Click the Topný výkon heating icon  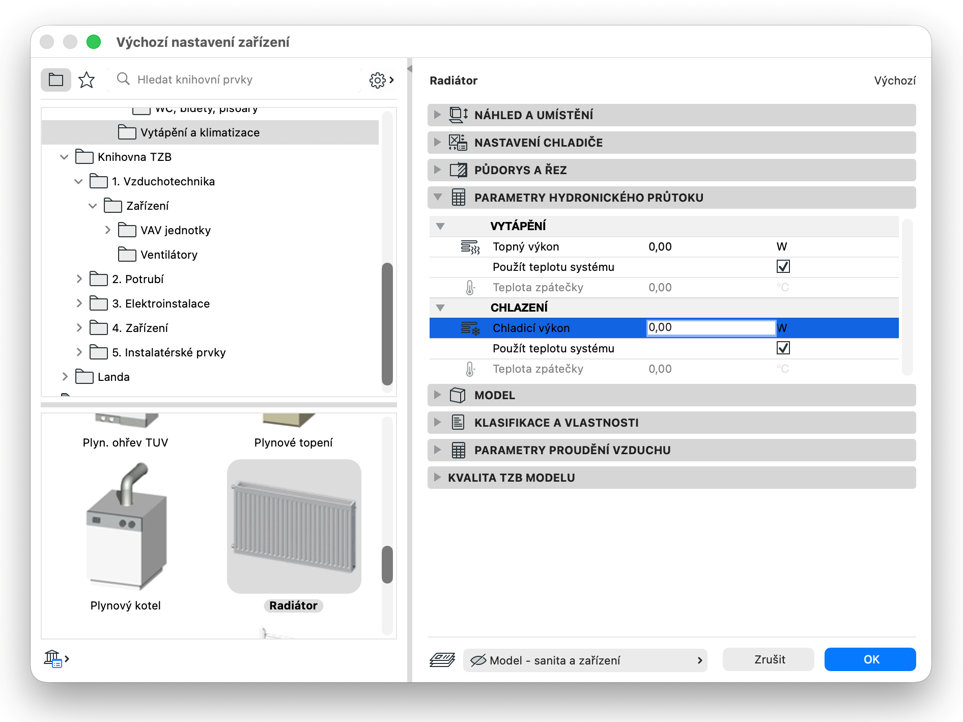(x=470, y=247)
